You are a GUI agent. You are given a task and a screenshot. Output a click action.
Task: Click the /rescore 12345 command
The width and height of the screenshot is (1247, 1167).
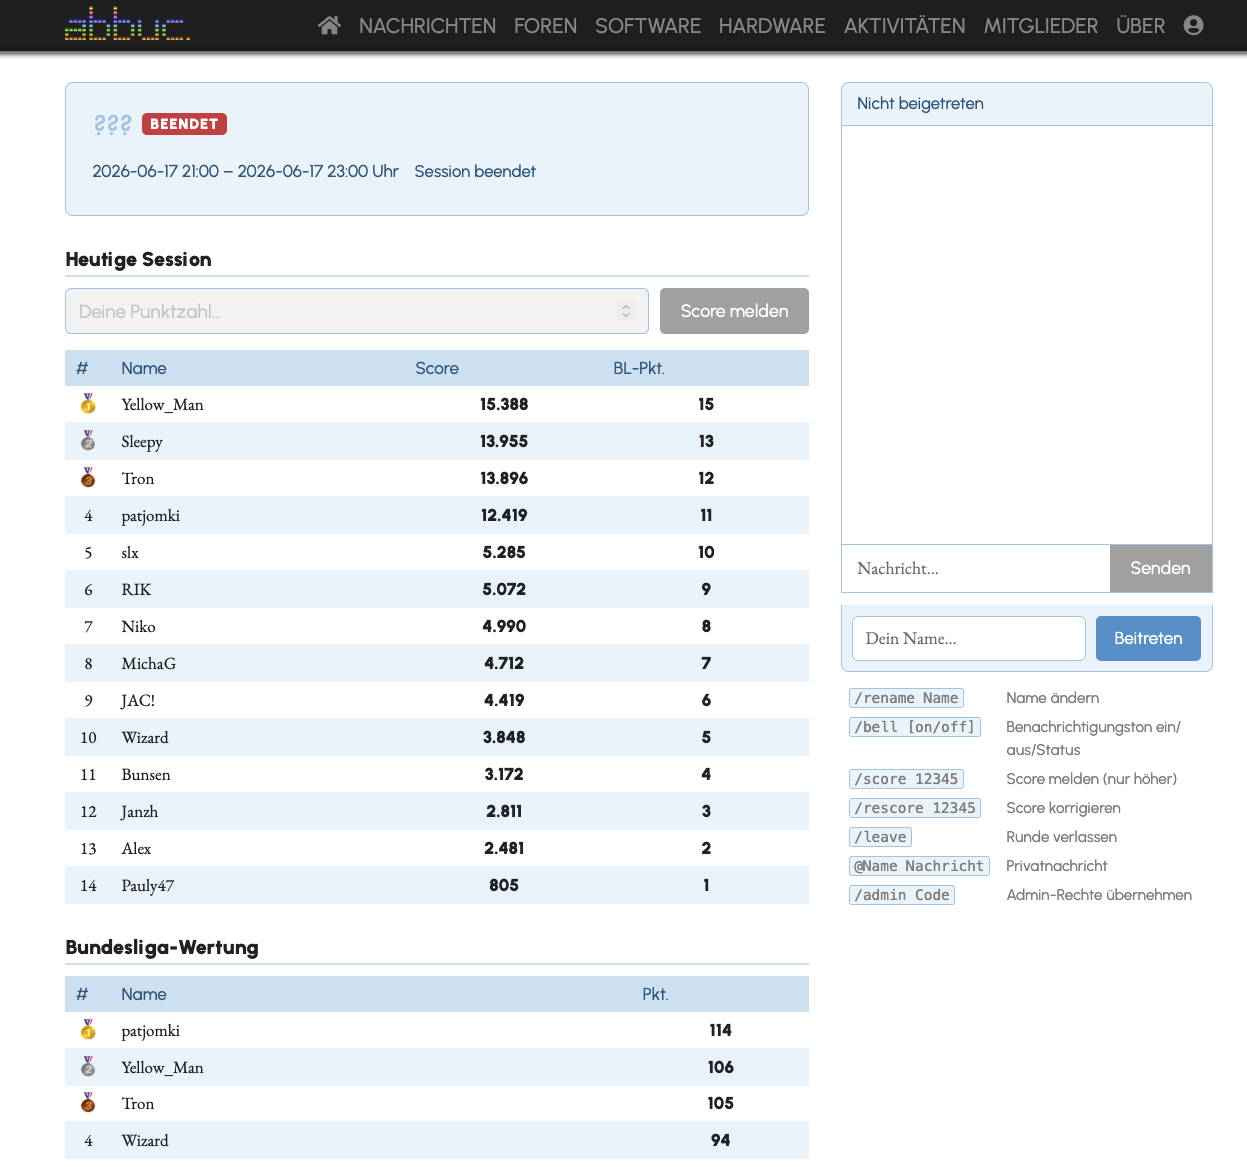914,808
